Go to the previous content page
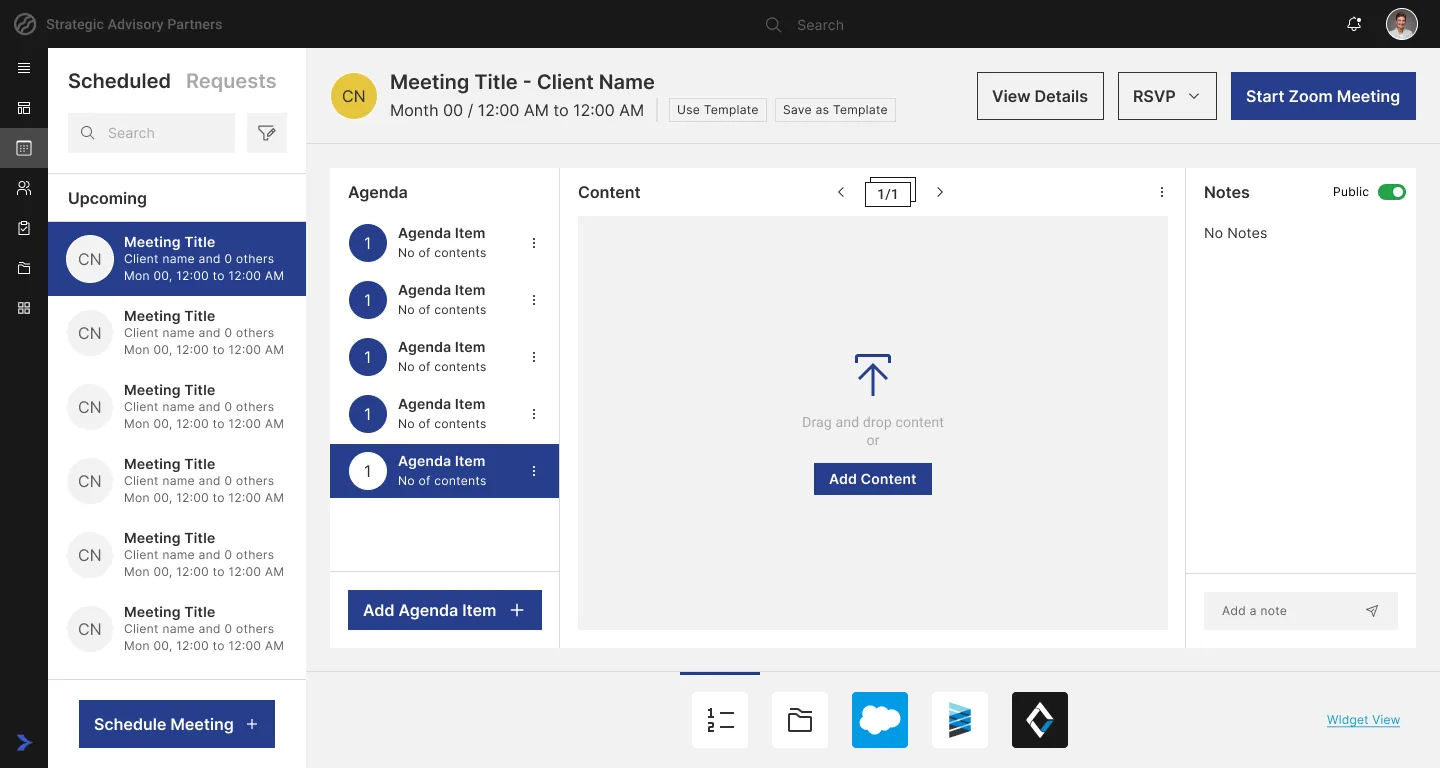Screen dimensions: 1440x768 click(841, 192)
